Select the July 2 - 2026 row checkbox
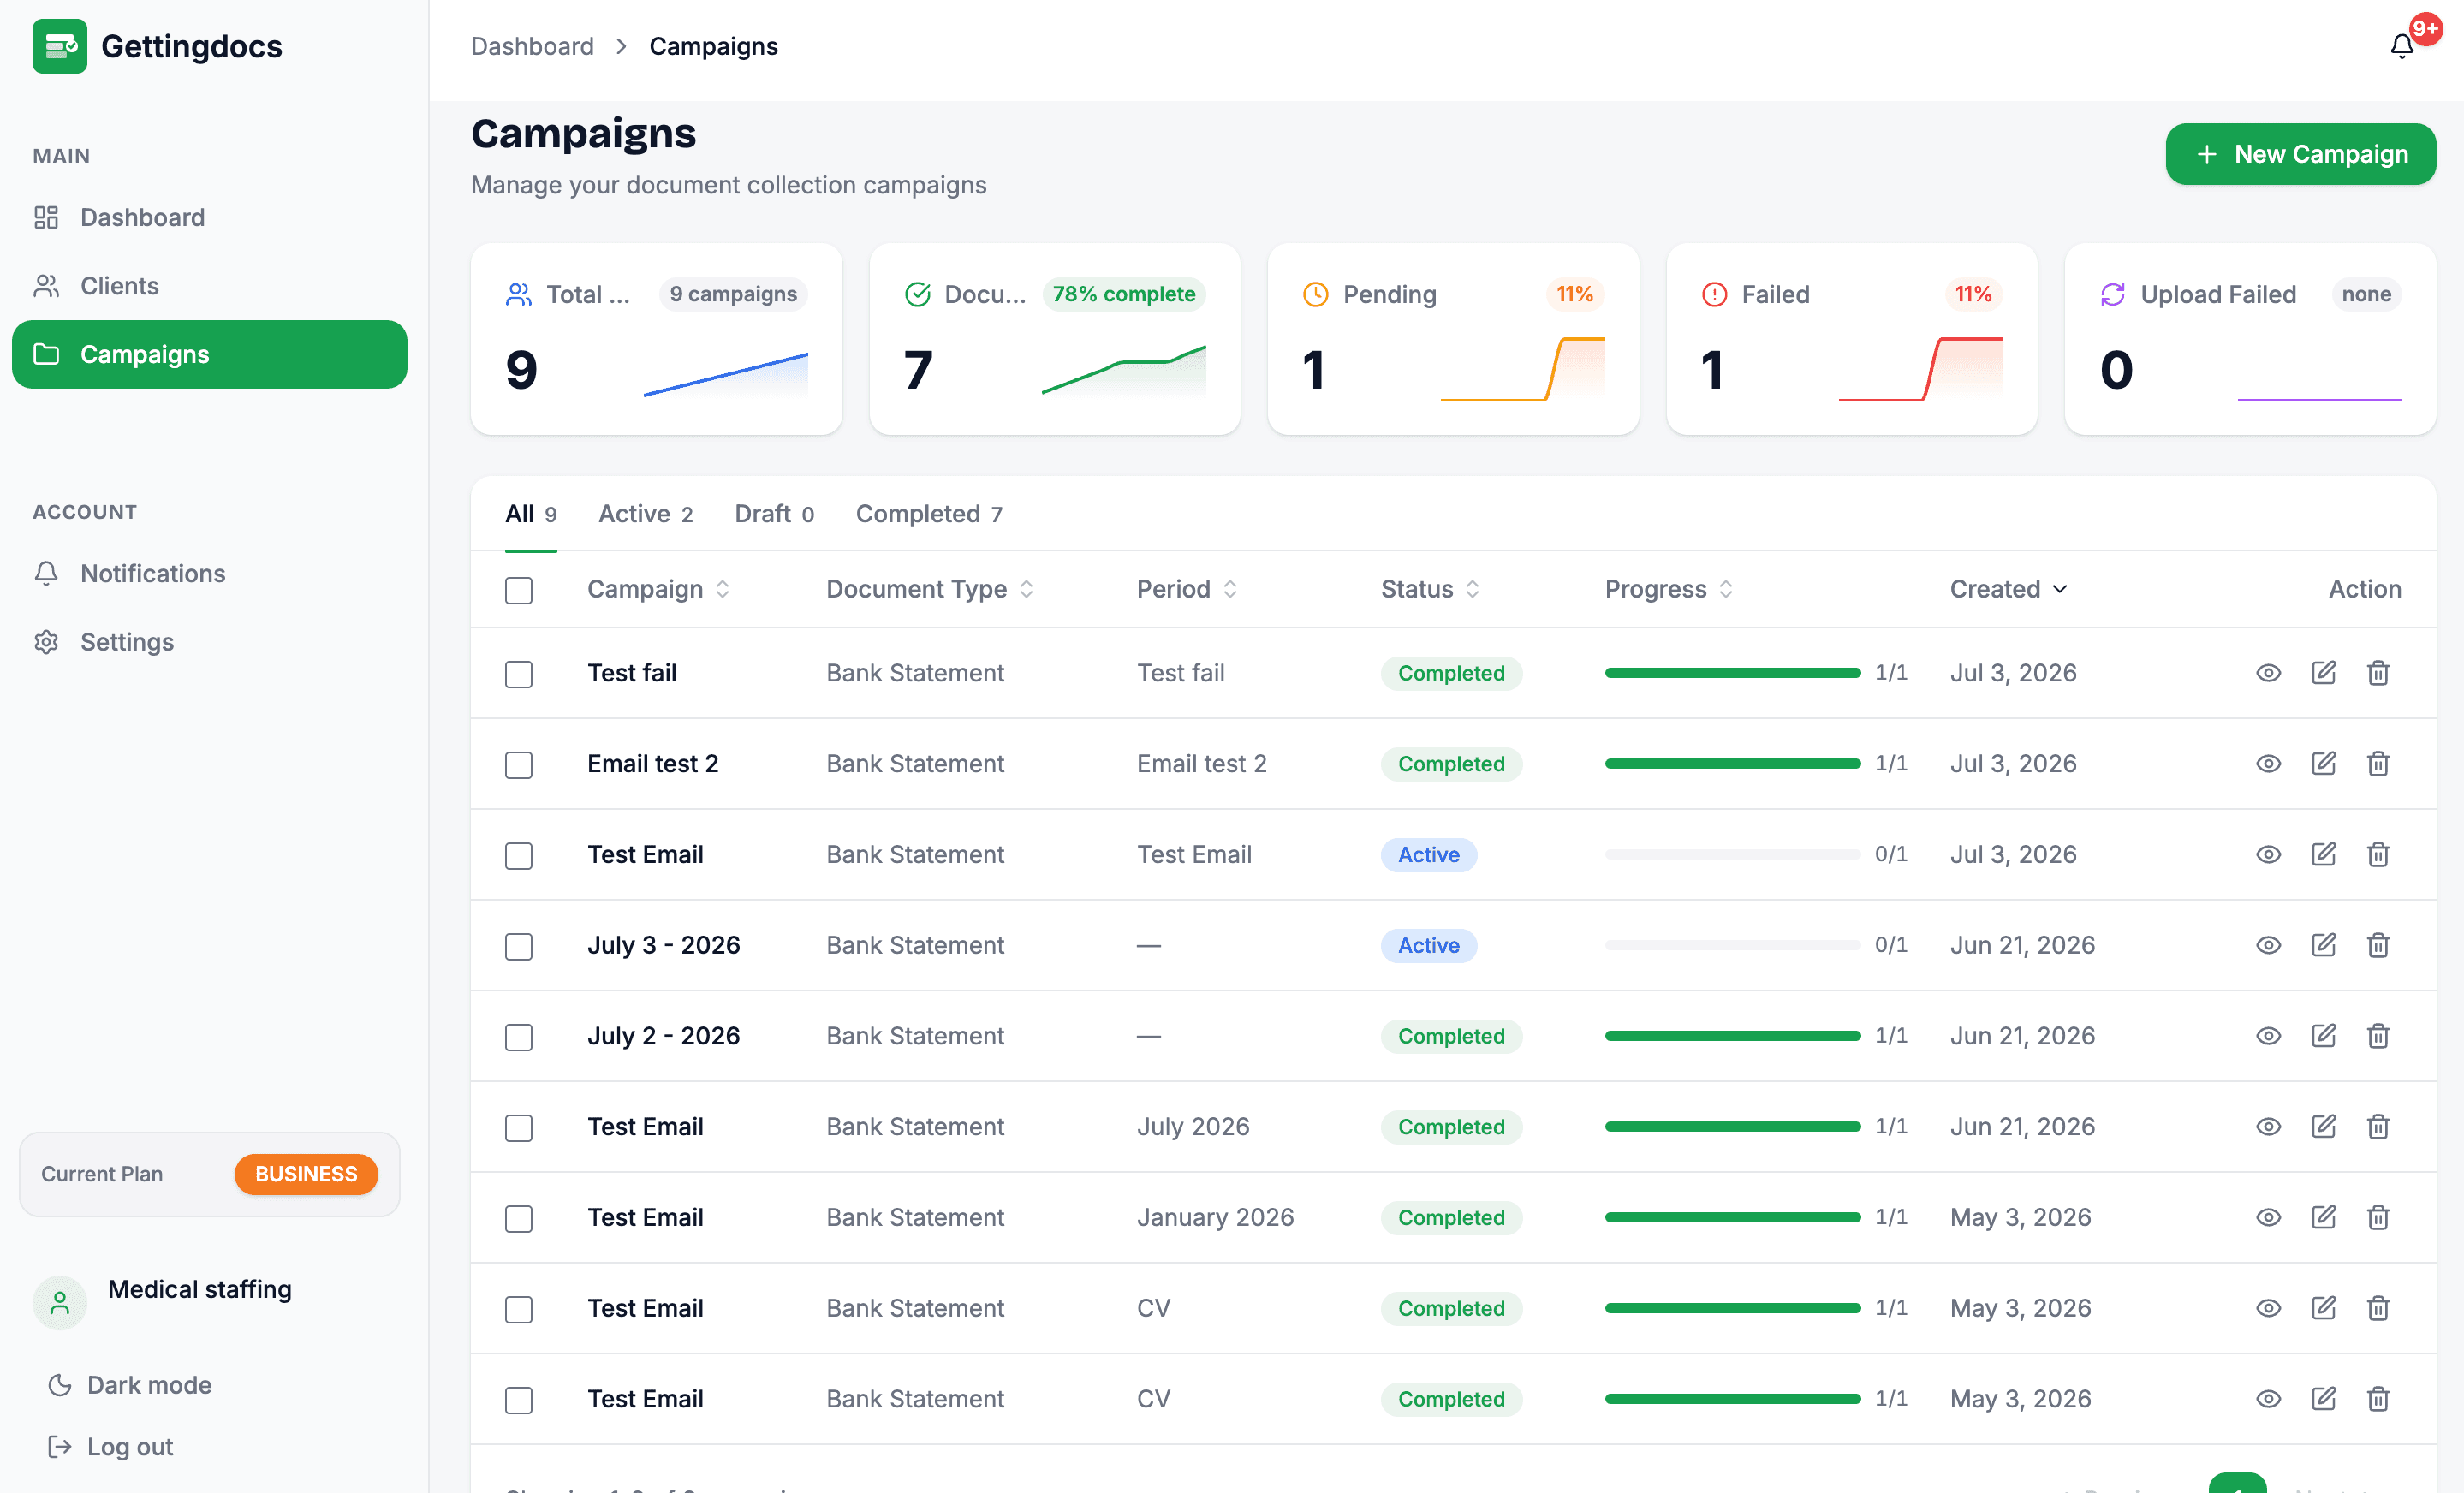The width and height of the screenshot is (2464, 1493). tap(518, 1037)
